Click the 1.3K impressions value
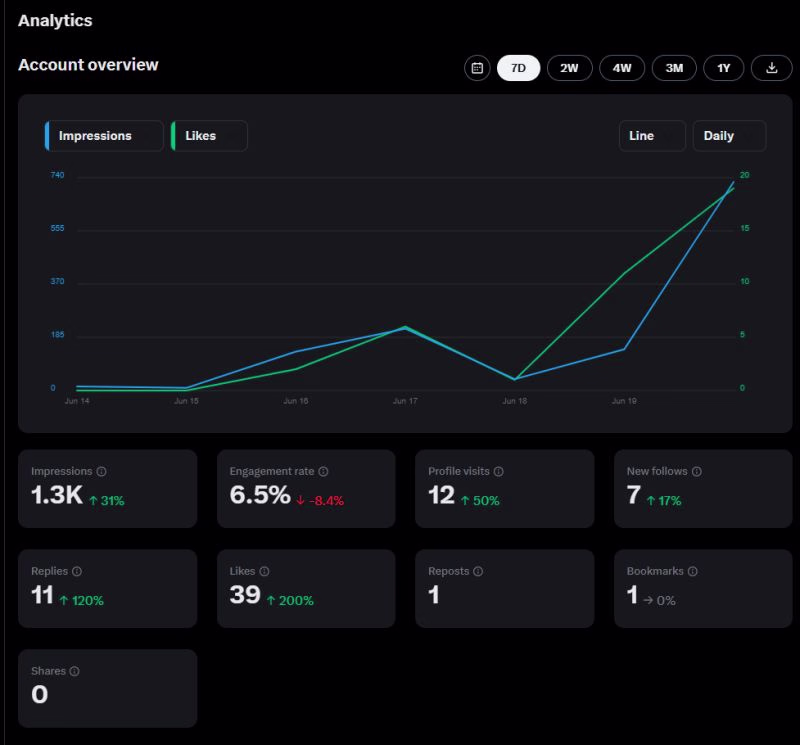Image resolution: width=800 pixels, height=745 pixels. click(x=57, y=495)
